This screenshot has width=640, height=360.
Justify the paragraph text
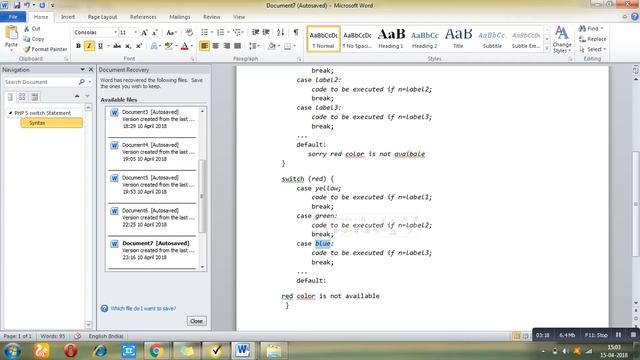tap(237, 46)
